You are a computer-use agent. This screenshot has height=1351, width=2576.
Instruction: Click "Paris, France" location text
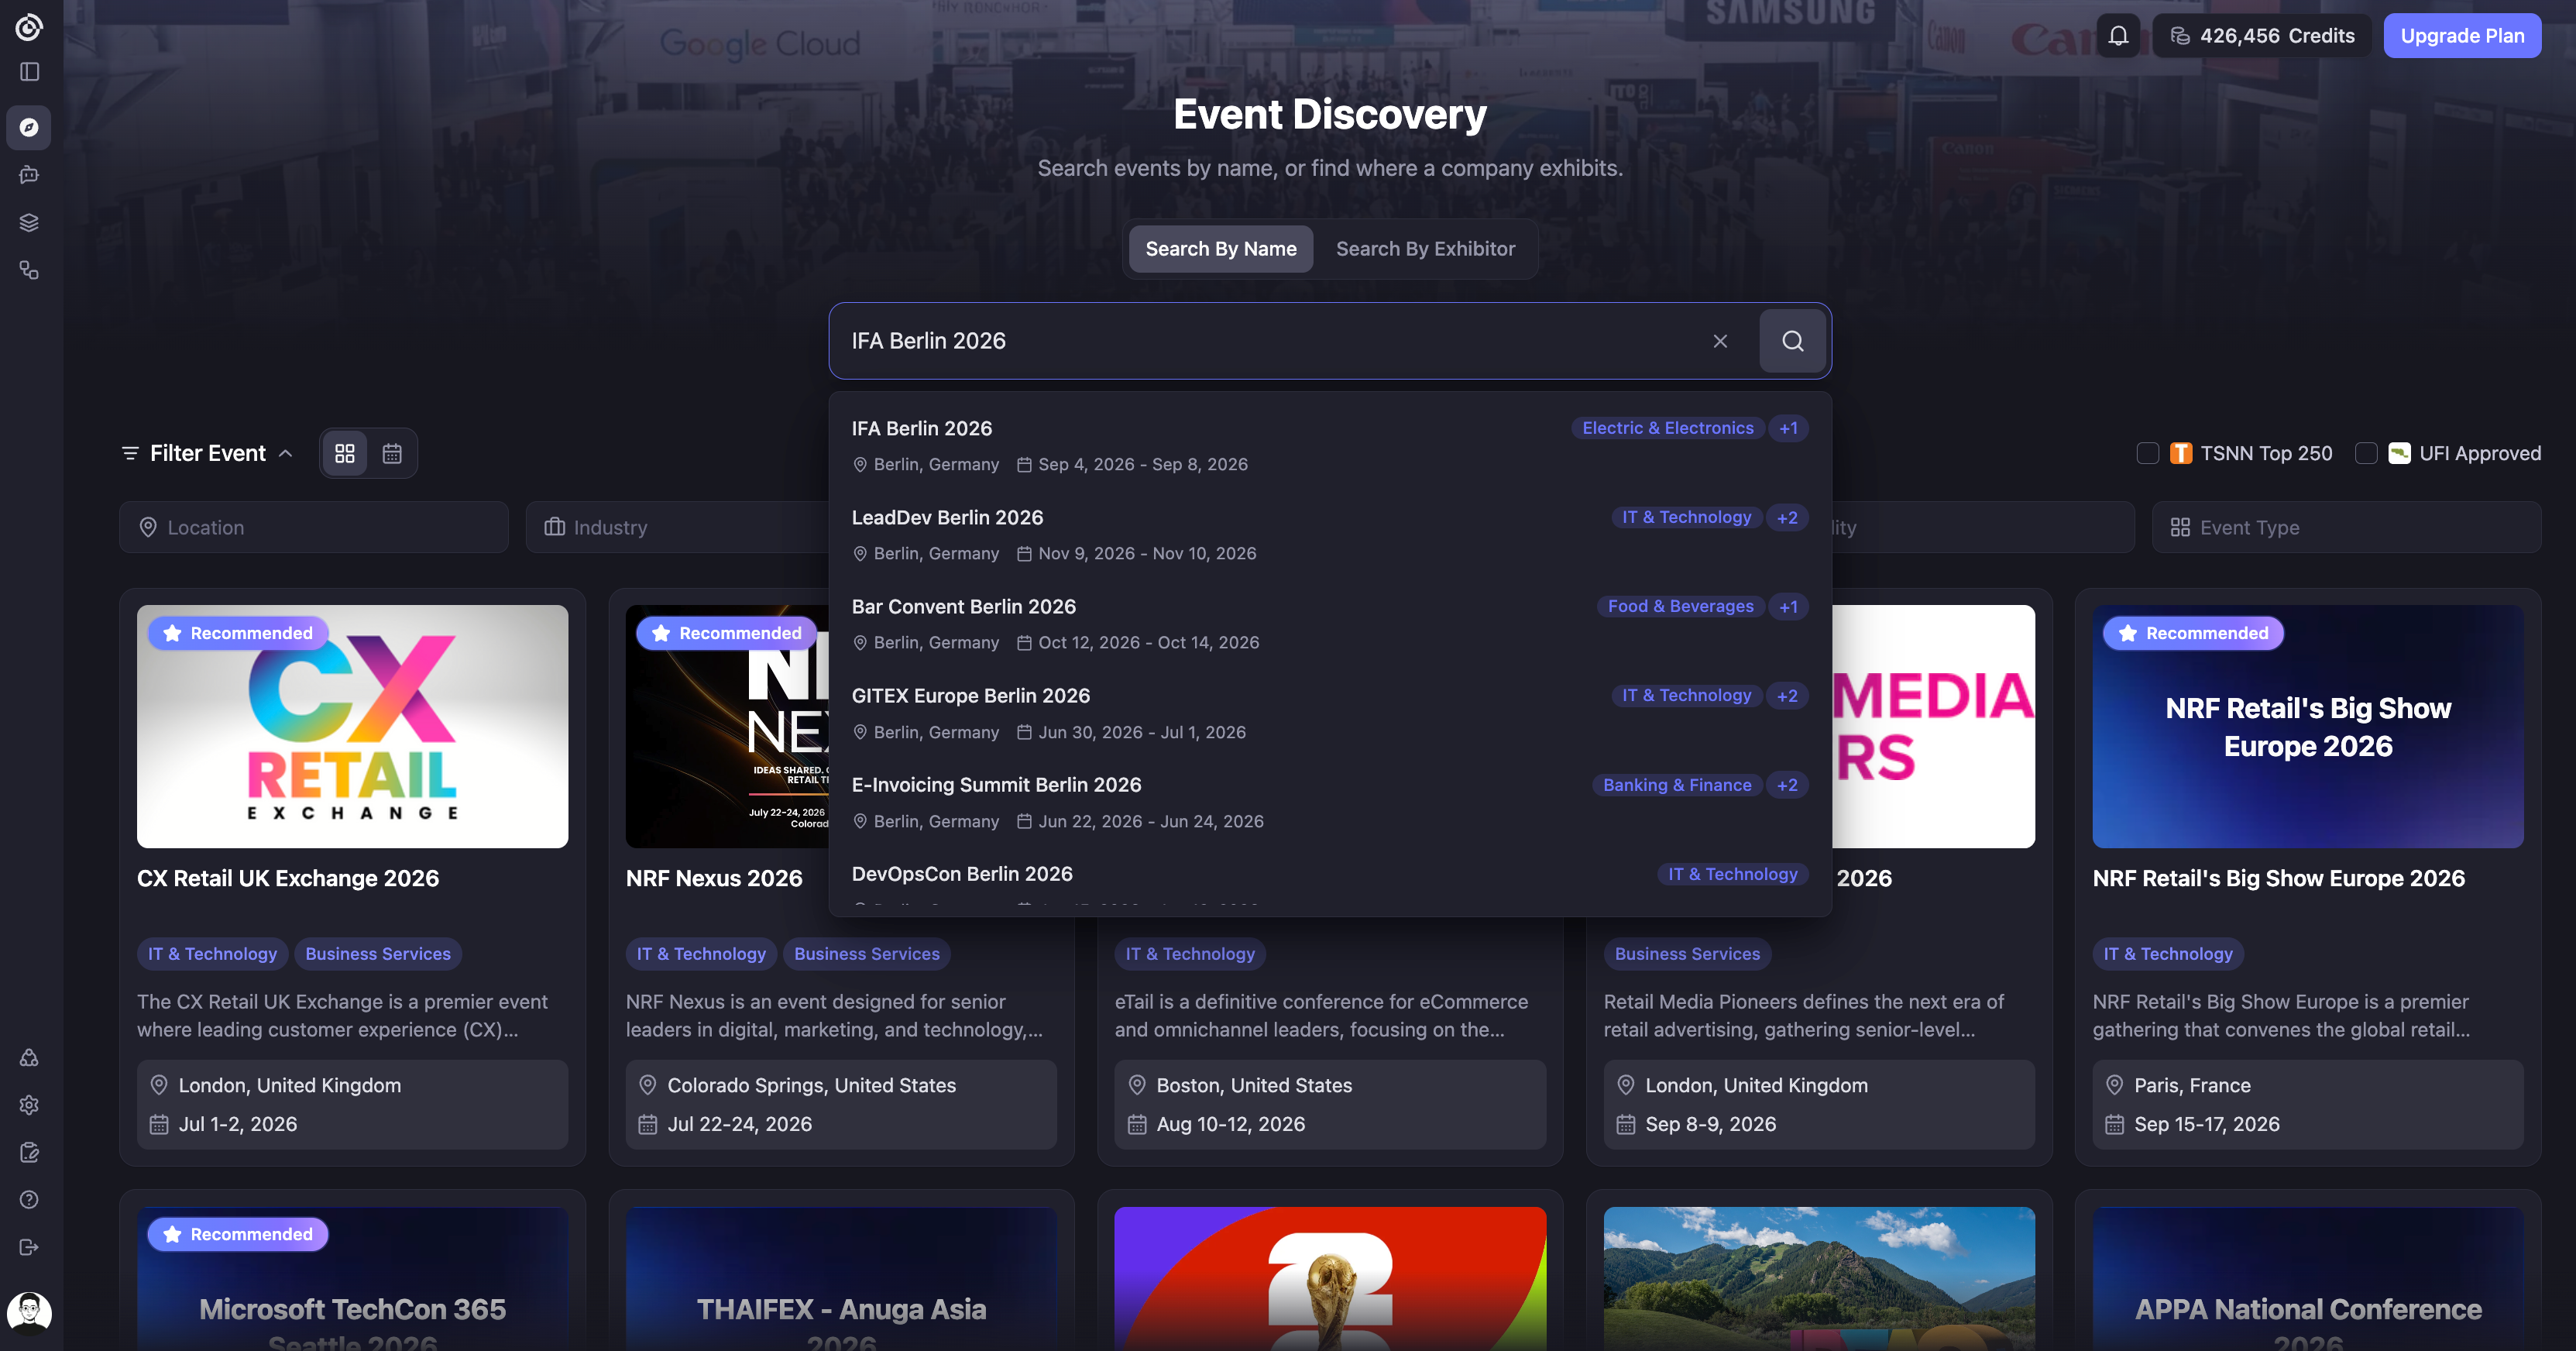pyautogui.click(x=2192, y=1085)
